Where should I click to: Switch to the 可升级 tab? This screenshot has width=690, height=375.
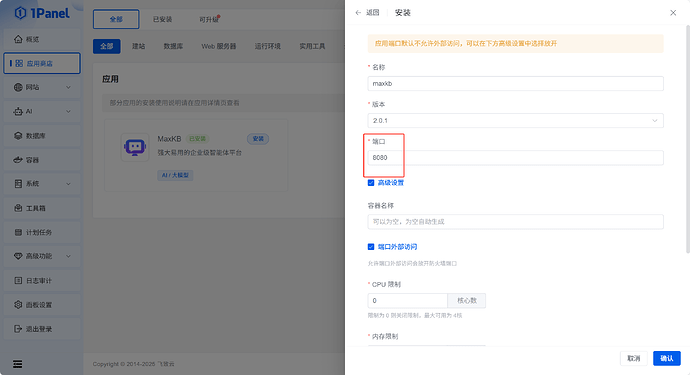[x=209, y=19]
